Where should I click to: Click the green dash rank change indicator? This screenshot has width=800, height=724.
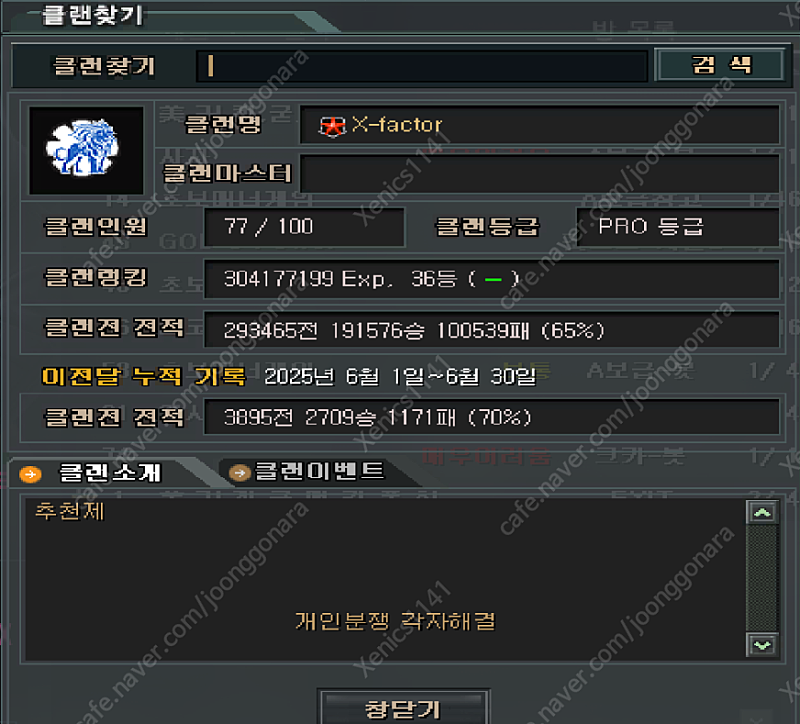[x=493, y=280]
